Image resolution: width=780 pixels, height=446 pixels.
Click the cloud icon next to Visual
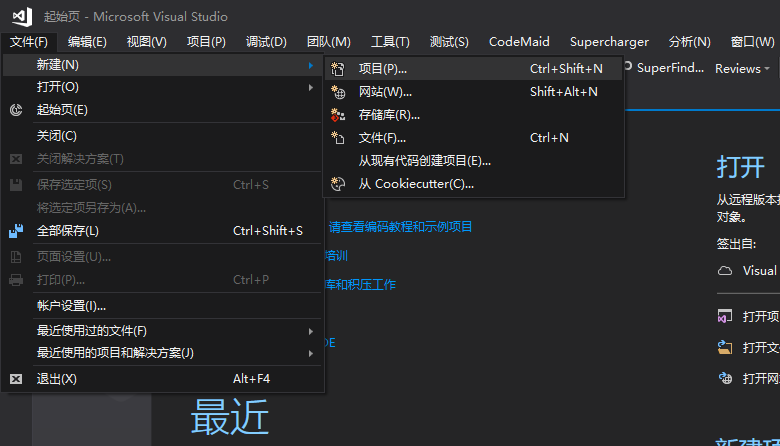click(725, 271)
